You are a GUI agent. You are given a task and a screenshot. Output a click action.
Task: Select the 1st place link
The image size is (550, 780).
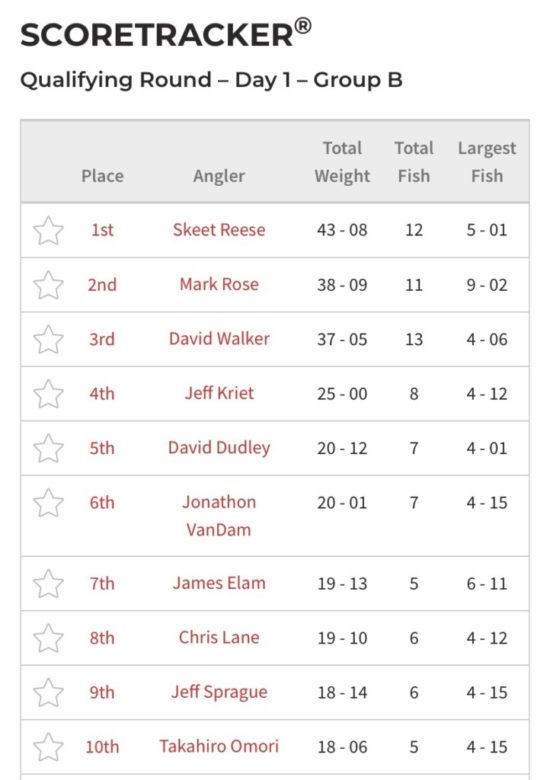click(x=102, y=230)
